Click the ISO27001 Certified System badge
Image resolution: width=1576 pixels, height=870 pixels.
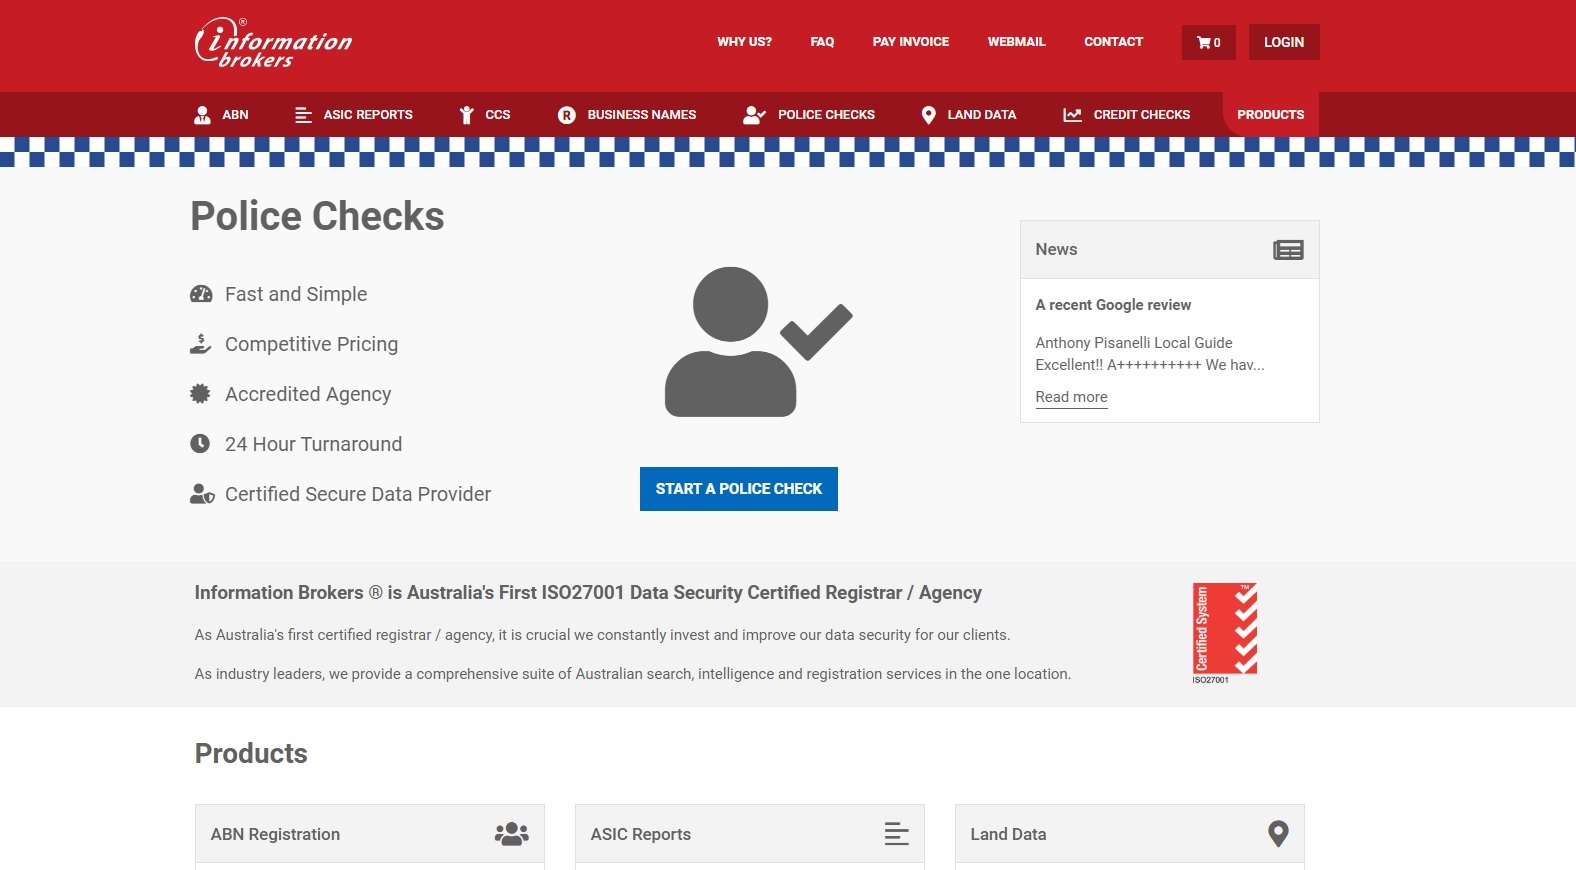(x=1224, y=632)
